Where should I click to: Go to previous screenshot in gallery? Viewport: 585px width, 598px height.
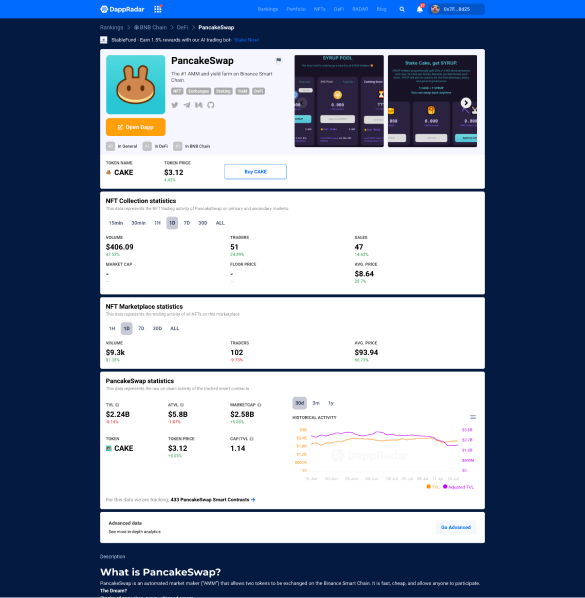[x=302, y=103]
